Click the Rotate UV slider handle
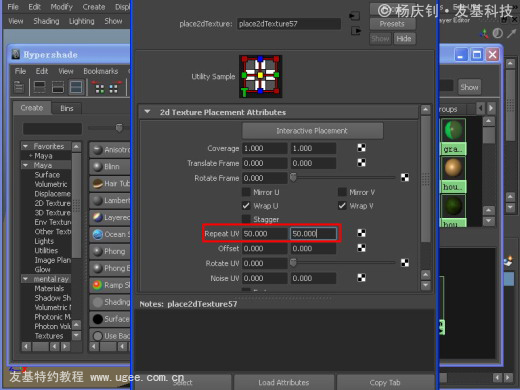Viewport: 520px width, 390px height. (293, 263)
